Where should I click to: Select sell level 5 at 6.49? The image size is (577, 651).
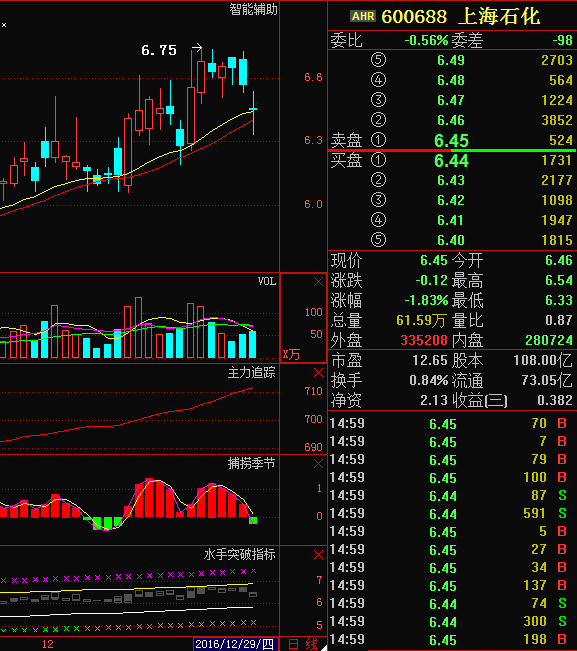point(452,60)
